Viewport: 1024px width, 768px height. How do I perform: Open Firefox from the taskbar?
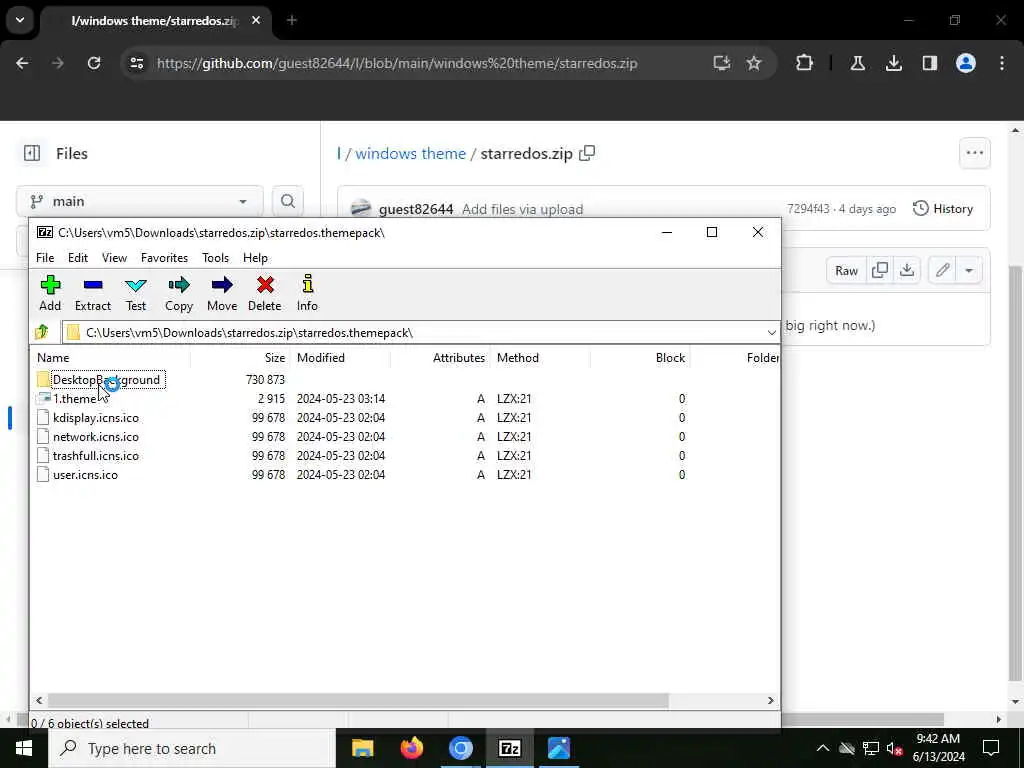[x=411, y=748]
